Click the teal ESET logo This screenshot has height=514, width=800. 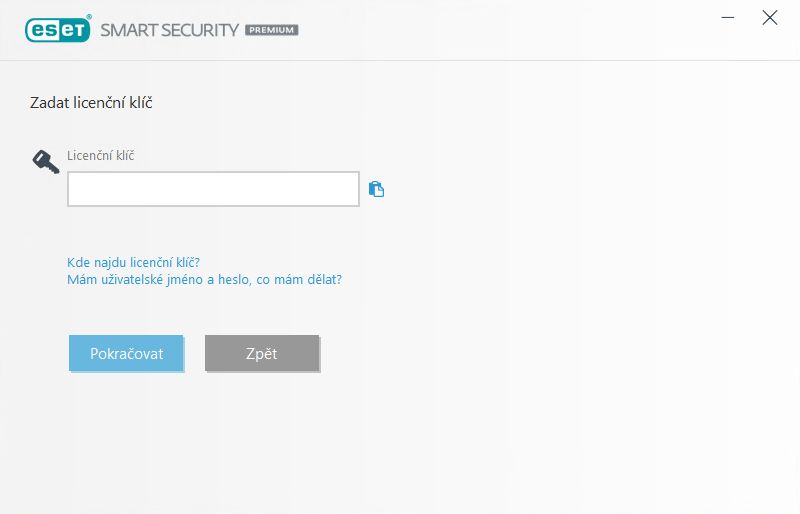pyautogui.click(x=58, y=29)
